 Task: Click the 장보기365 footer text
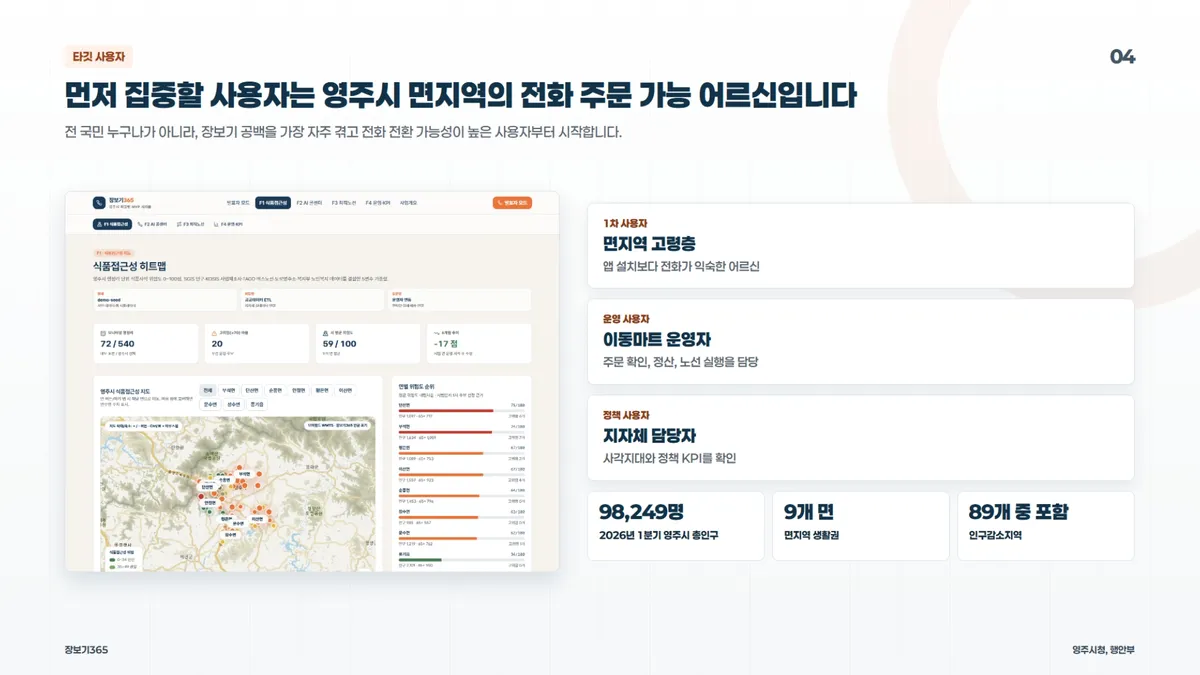pyautogui.click(x=86, y=650)
